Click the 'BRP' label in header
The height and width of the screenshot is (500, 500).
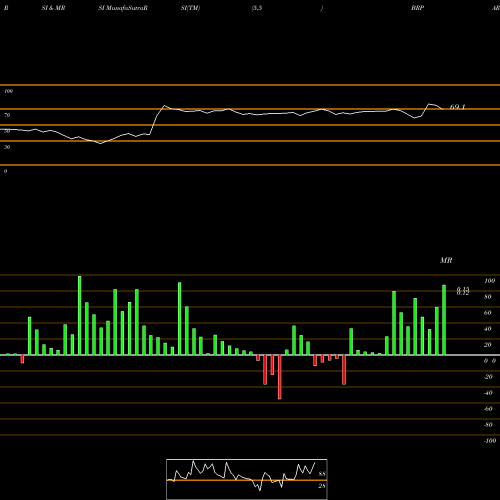pos(417,8)
